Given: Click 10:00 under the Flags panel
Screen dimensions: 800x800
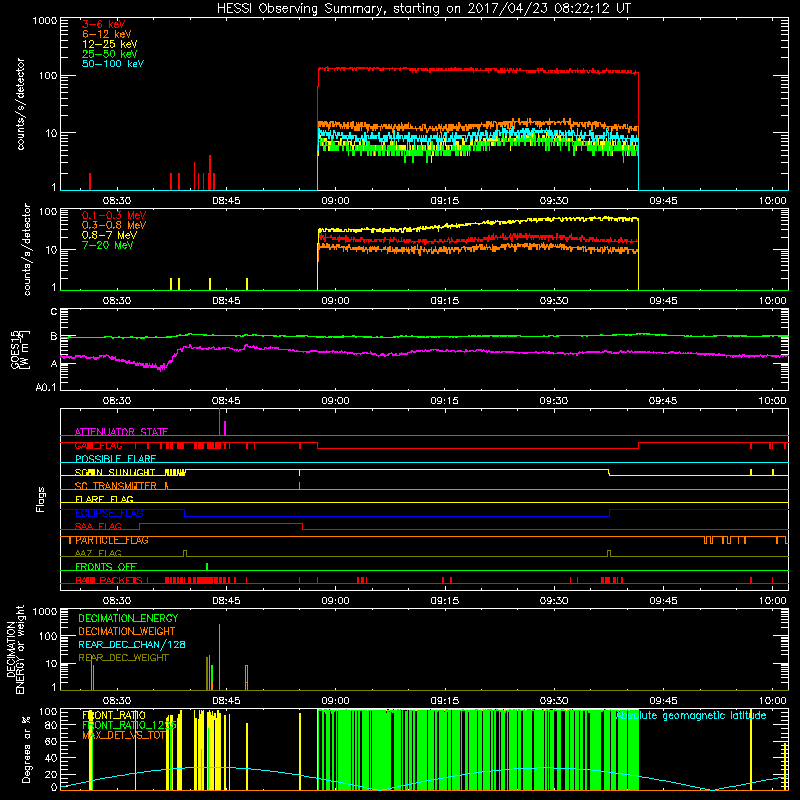Looking at the screenshot, I should 772,601.
